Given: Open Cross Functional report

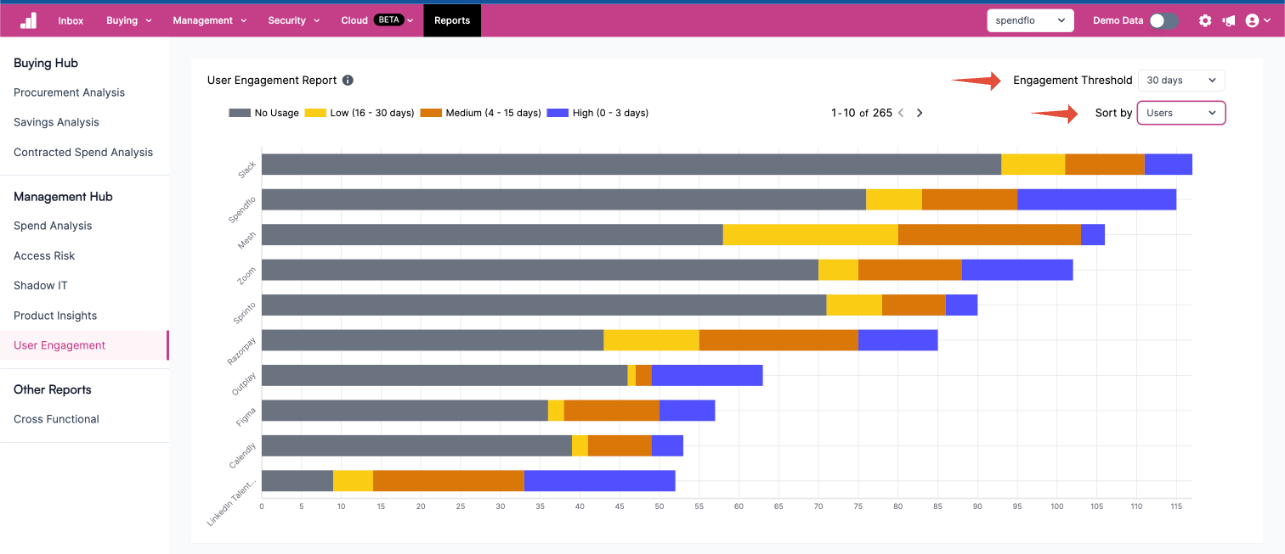Looking at the screenshot, I should [56, 419].
